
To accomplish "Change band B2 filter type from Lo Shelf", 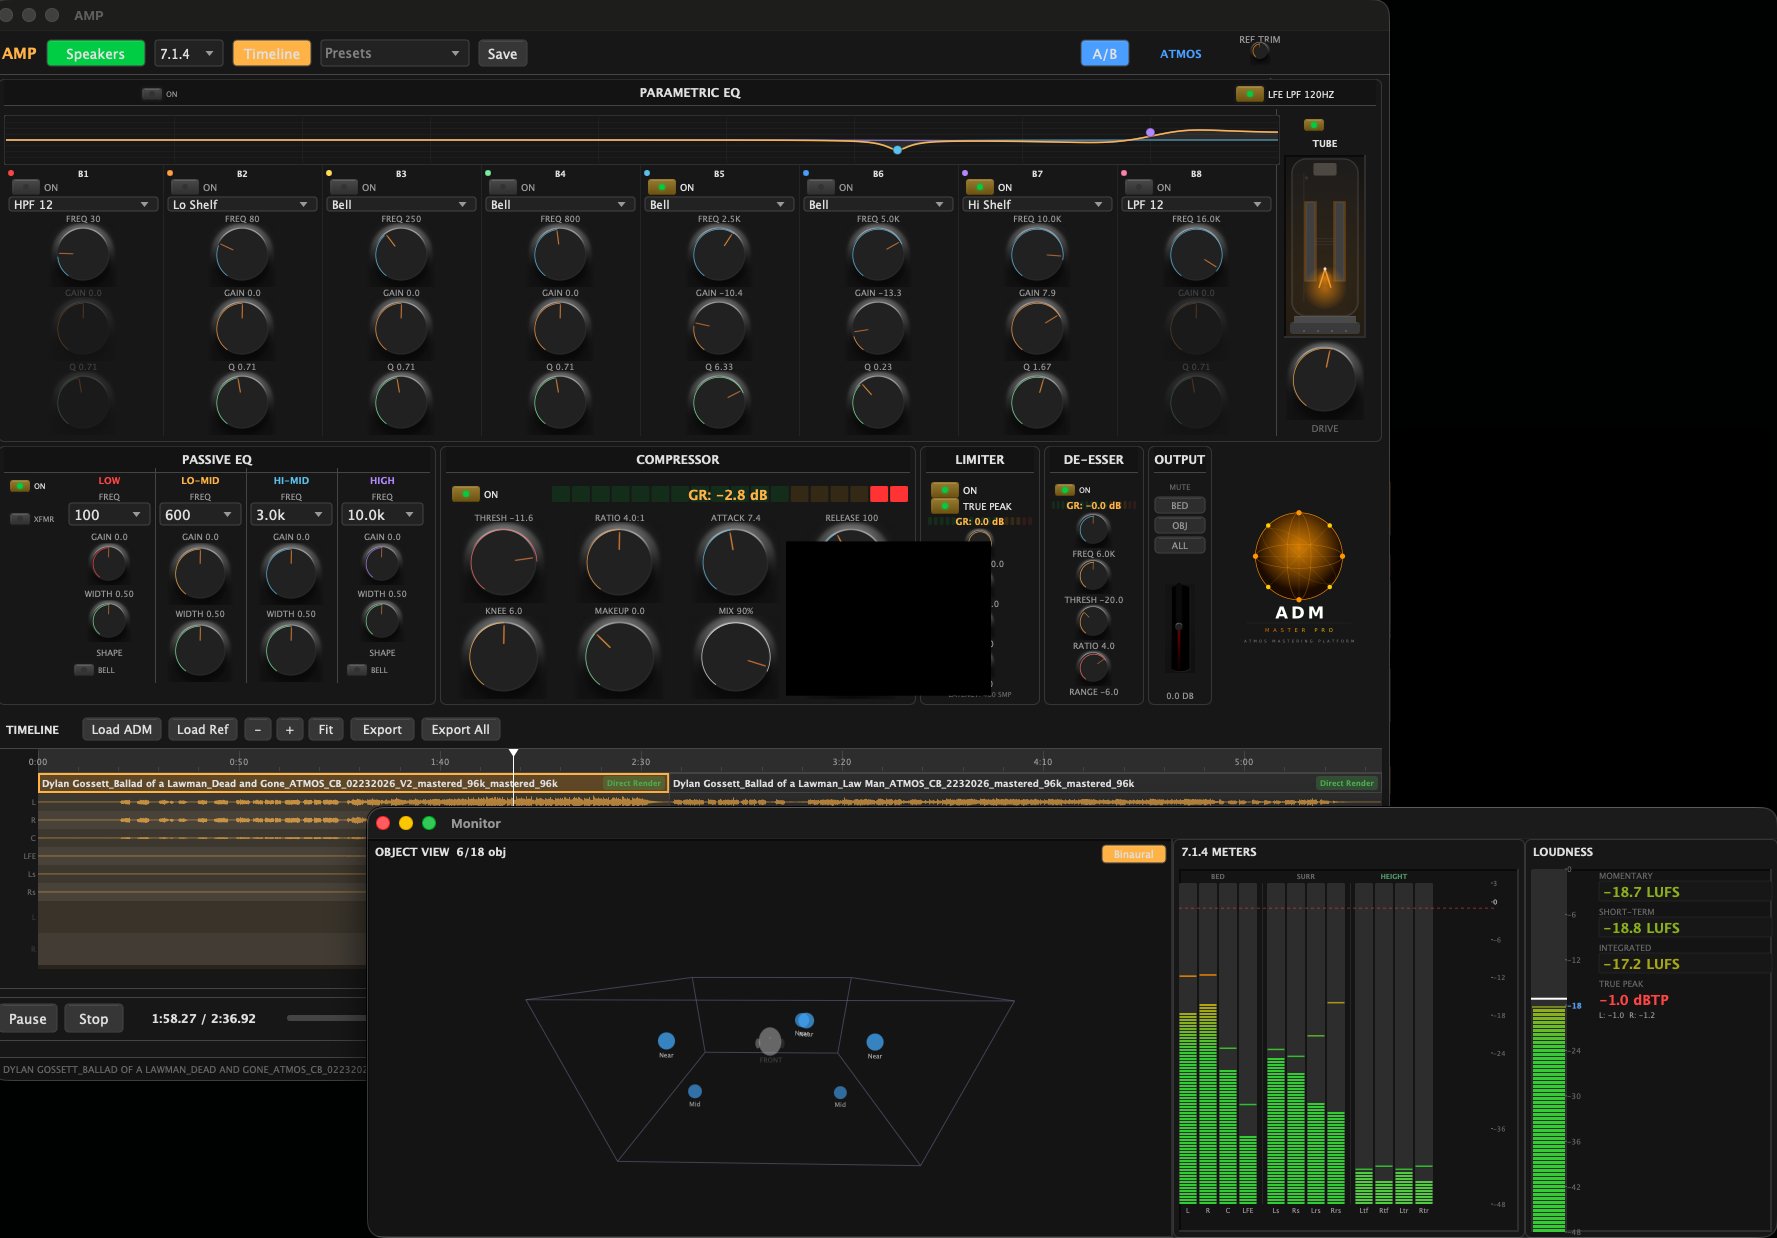I will click(x=240, y=204).
